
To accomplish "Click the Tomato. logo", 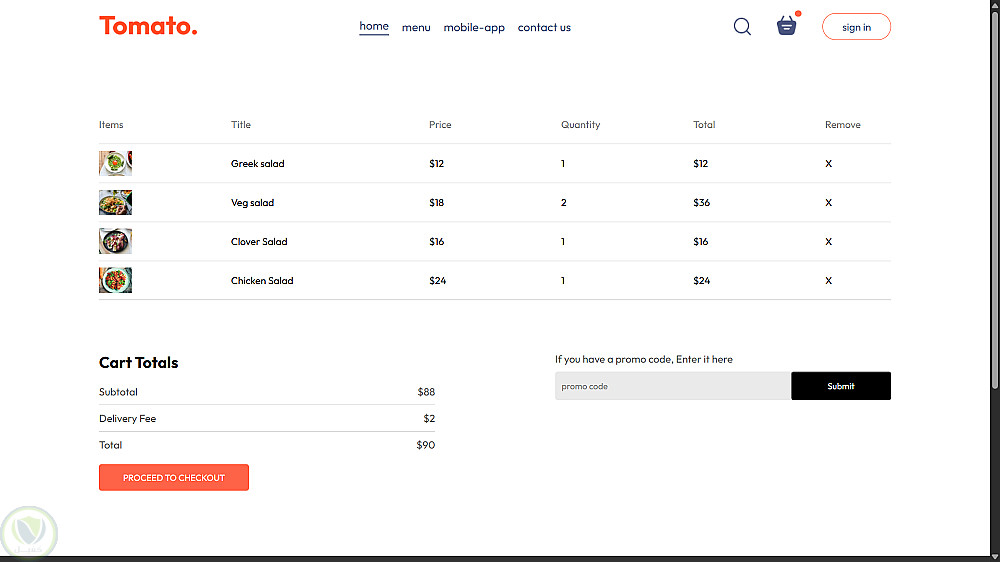I will (148, 26).
